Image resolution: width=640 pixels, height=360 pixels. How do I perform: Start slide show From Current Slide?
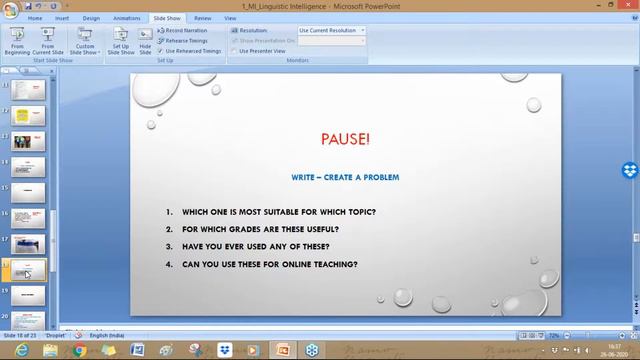pos(48,41)
